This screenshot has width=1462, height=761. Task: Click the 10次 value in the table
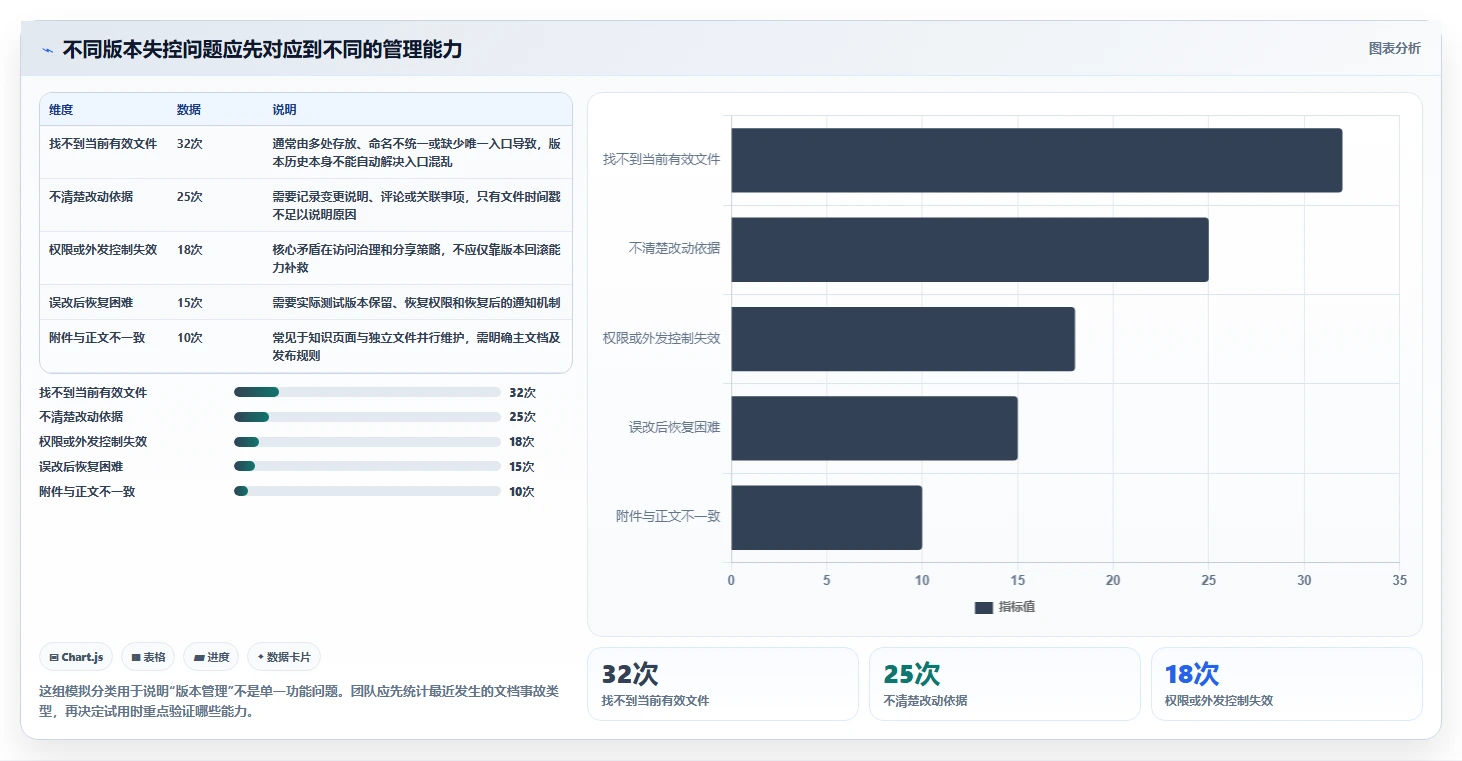tap(190, 338)
